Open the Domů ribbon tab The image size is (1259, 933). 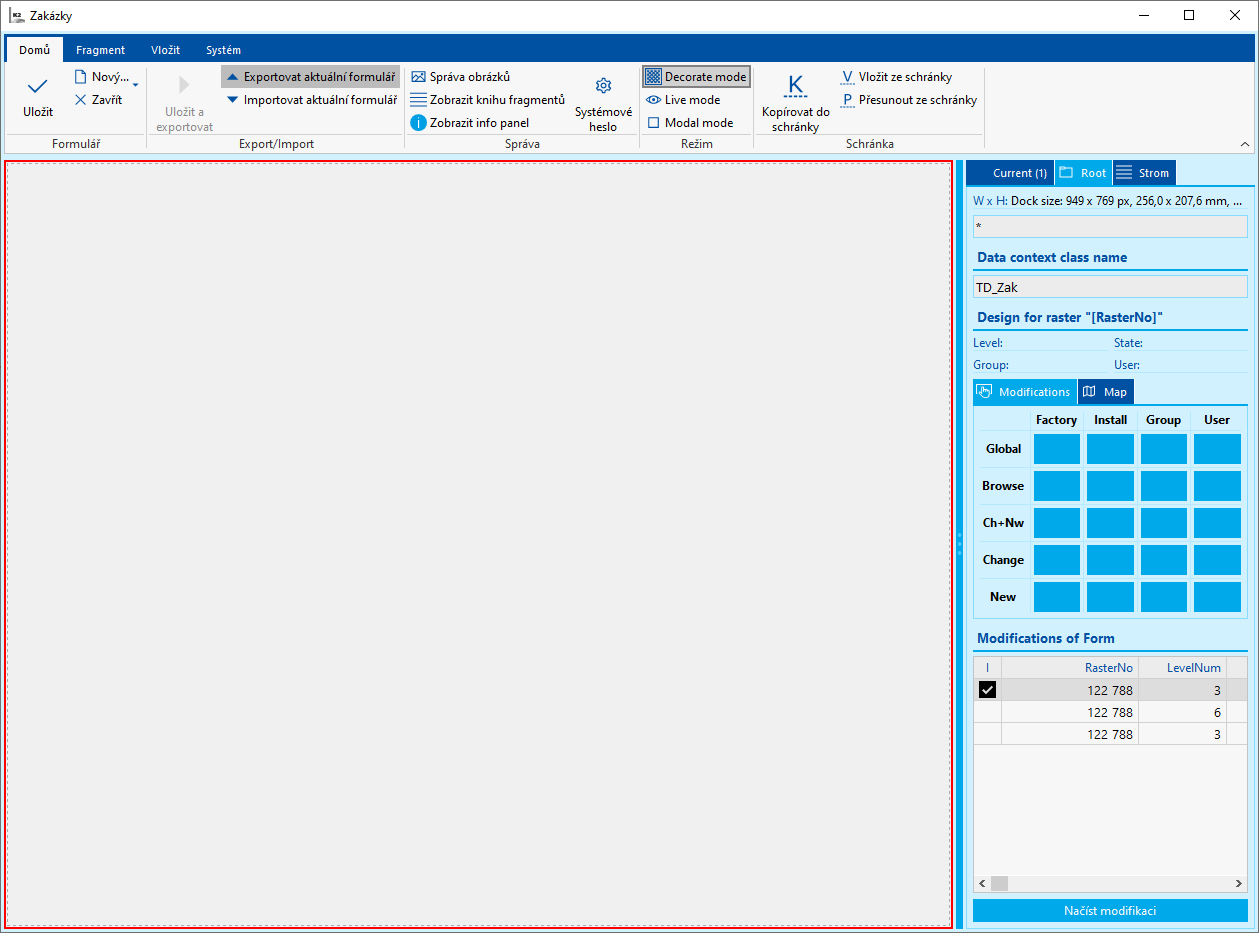pyautogui.click(x=34, y=50)
